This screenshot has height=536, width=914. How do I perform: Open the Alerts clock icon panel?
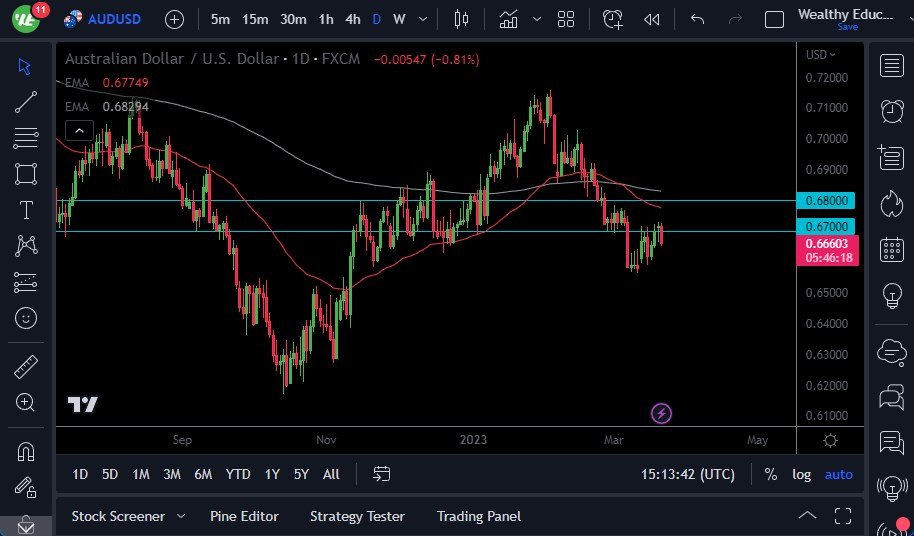click(x=890, y=111)
